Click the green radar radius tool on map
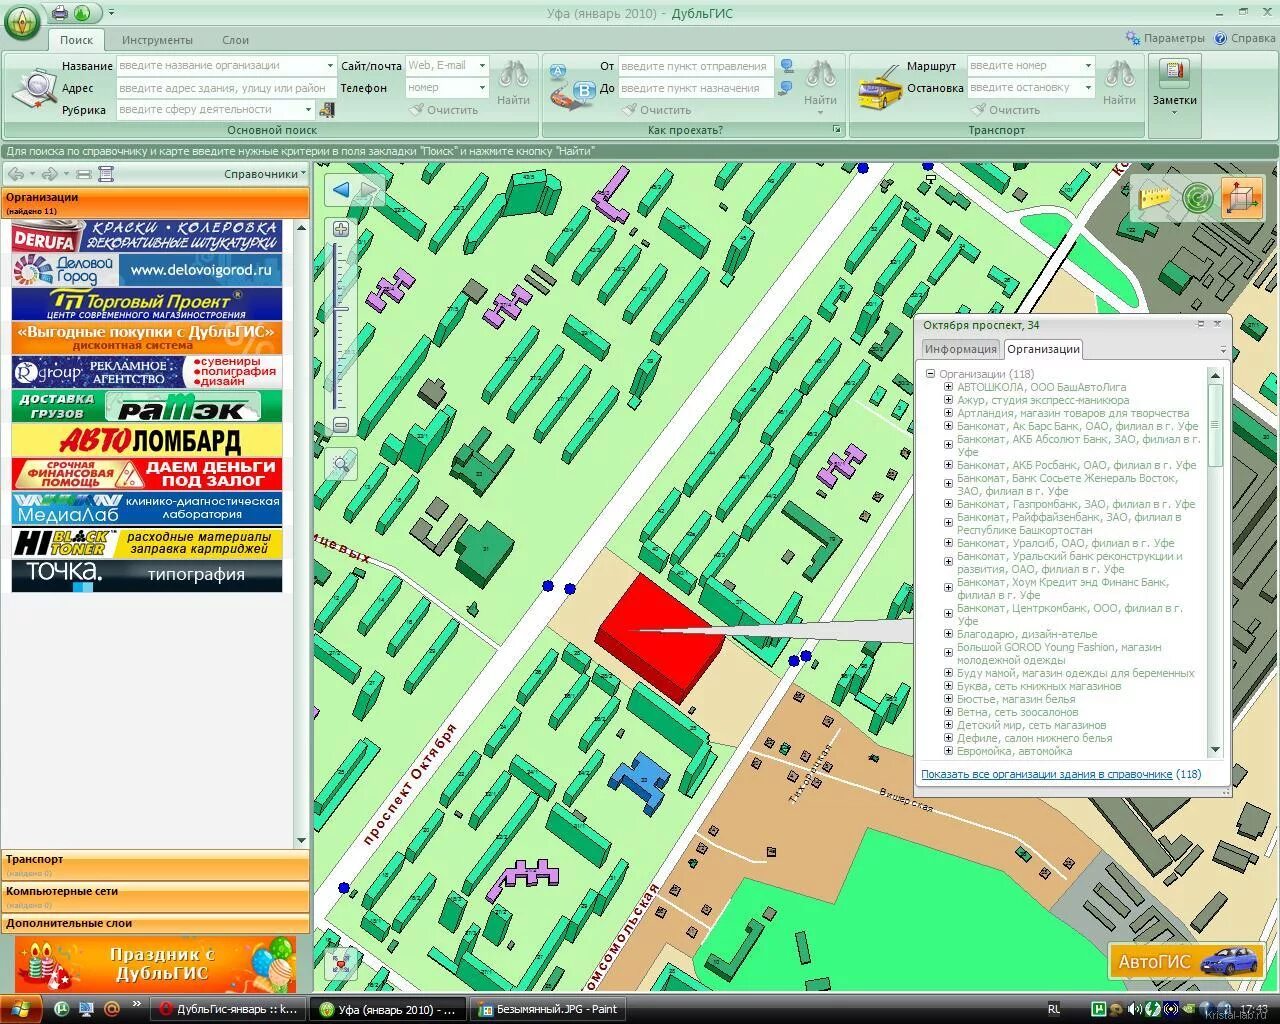The image size is (1280, 1024). pyautogui.click(x=1197, y=198)
